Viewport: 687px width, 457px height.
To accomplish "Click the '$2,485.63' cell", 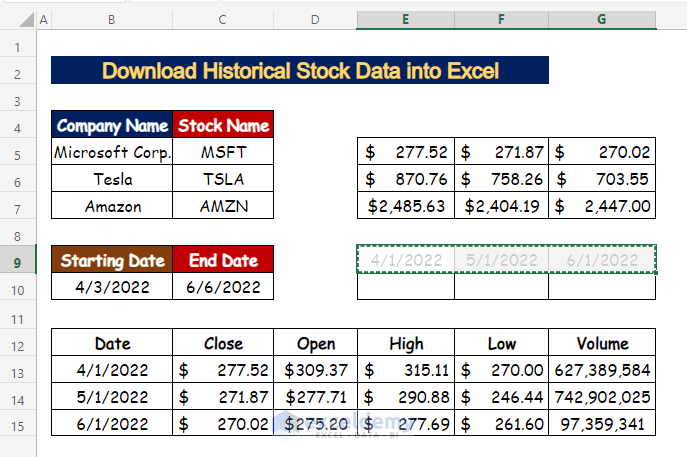I will (x=406, y=205).
